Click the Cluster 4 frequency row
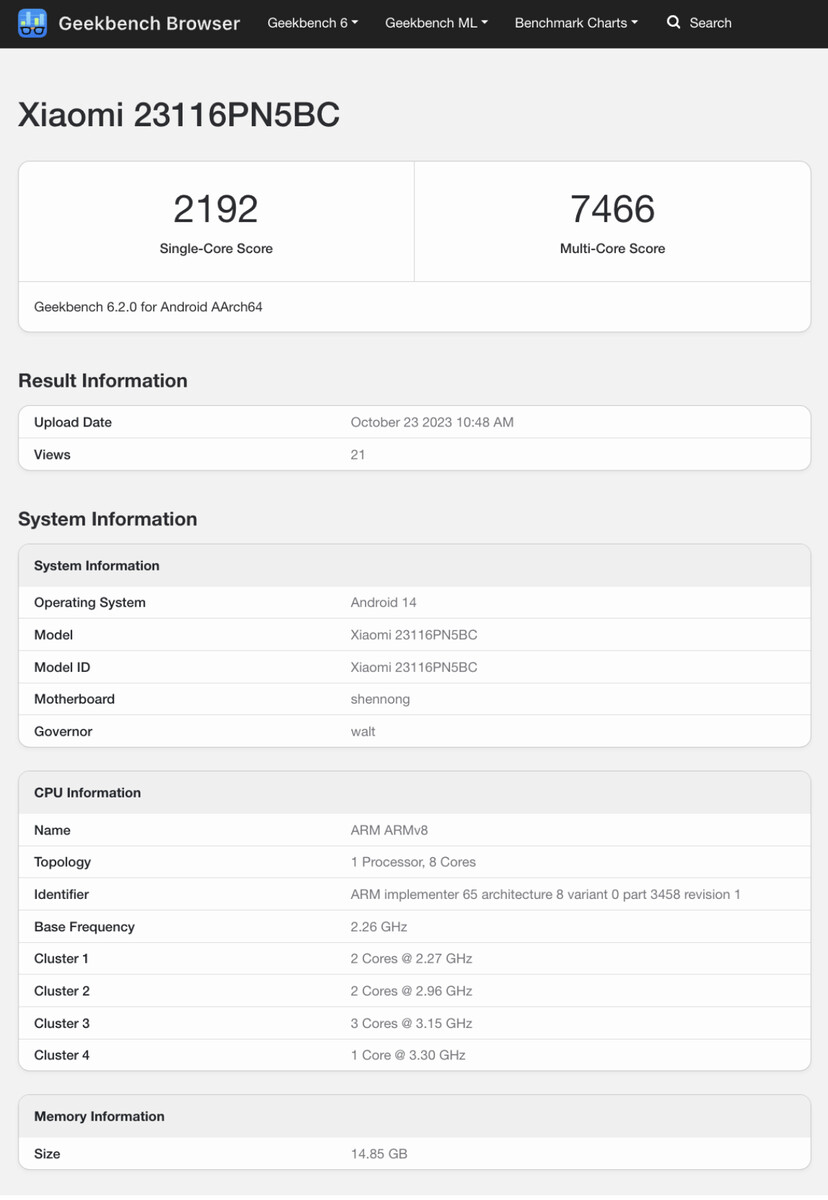The height and width of the screenshot is (1200, 828). pyautogui.click(x=414, y=1055)
